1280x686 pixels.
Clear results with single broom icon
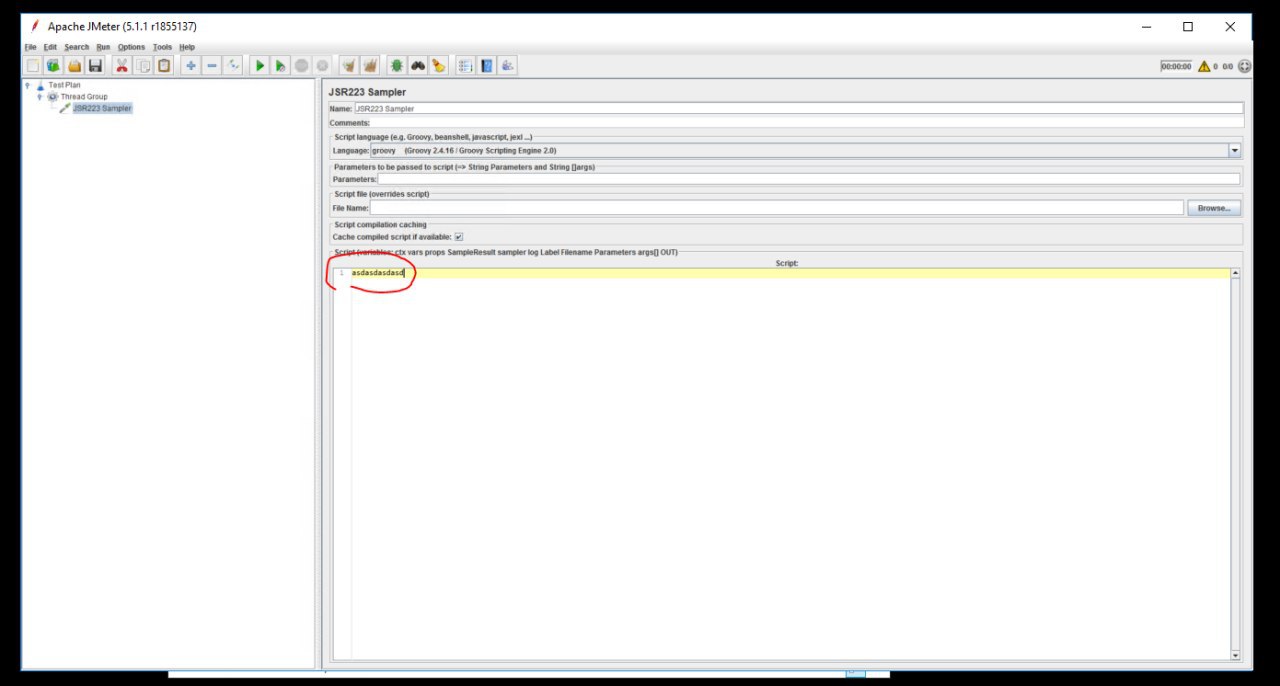click(x=349, y=66)
